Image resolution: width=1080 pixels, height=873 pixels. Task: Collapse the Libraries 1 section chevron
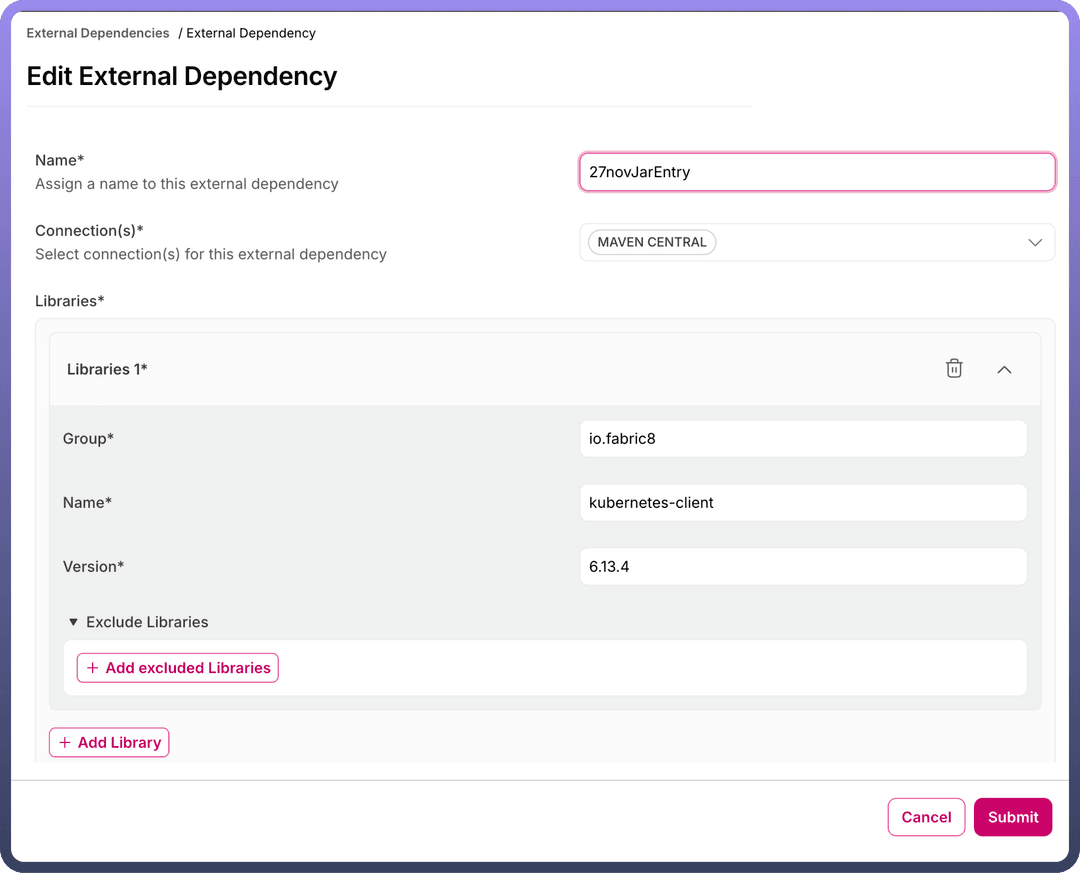pyautogui.click(x=1004, y=369)
